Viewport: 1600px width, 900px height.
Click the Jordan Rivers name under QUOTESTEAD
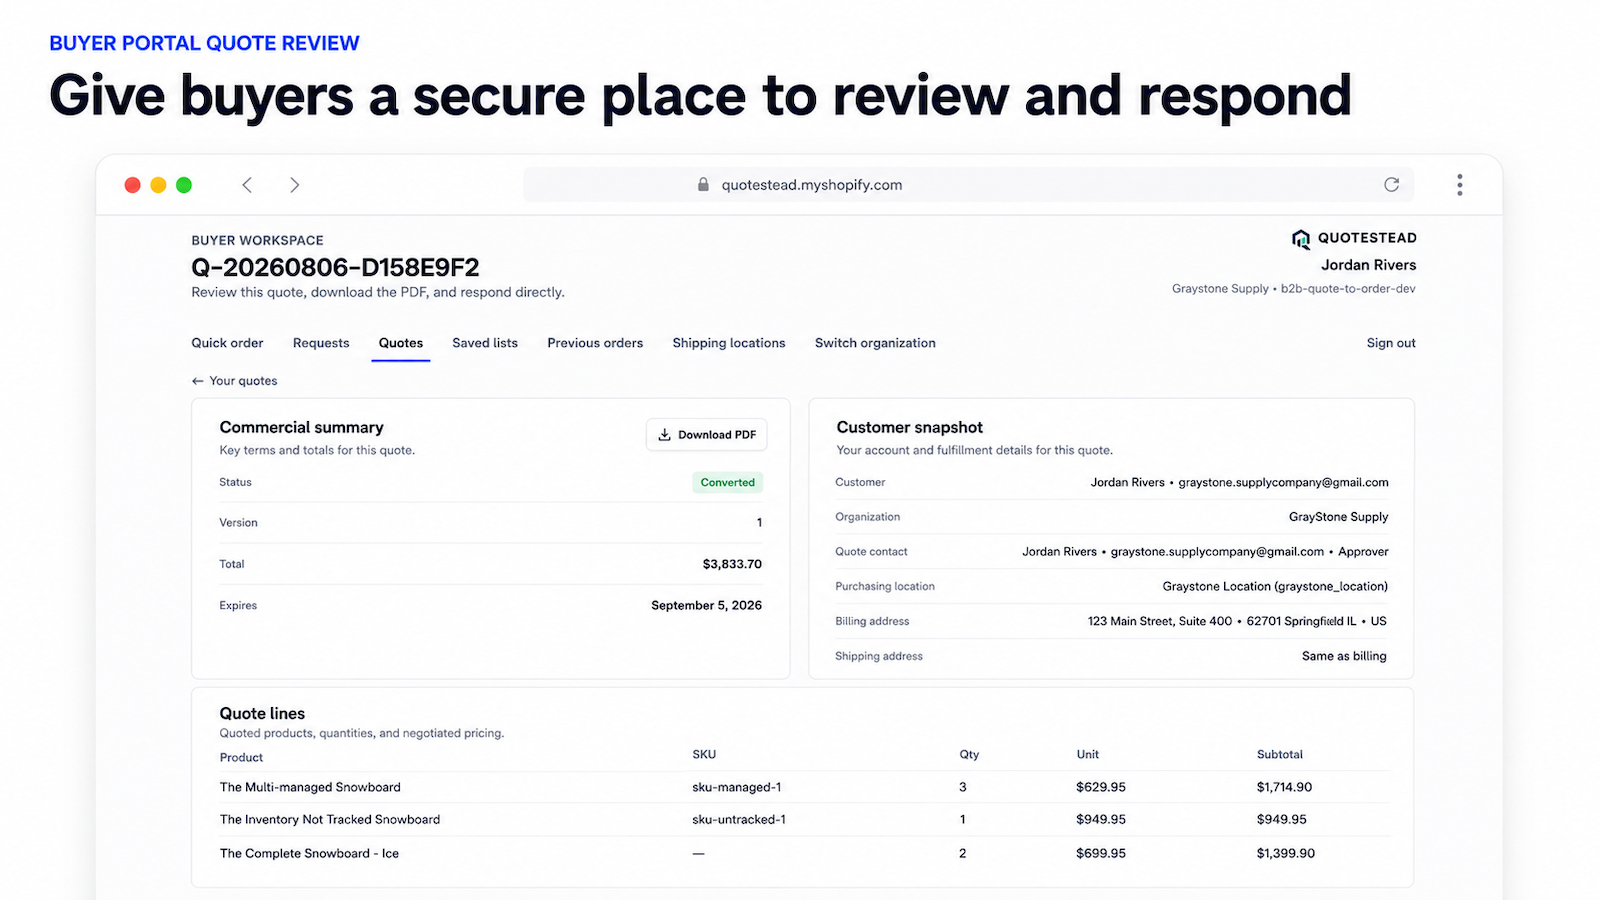[x=1368, y=265]
